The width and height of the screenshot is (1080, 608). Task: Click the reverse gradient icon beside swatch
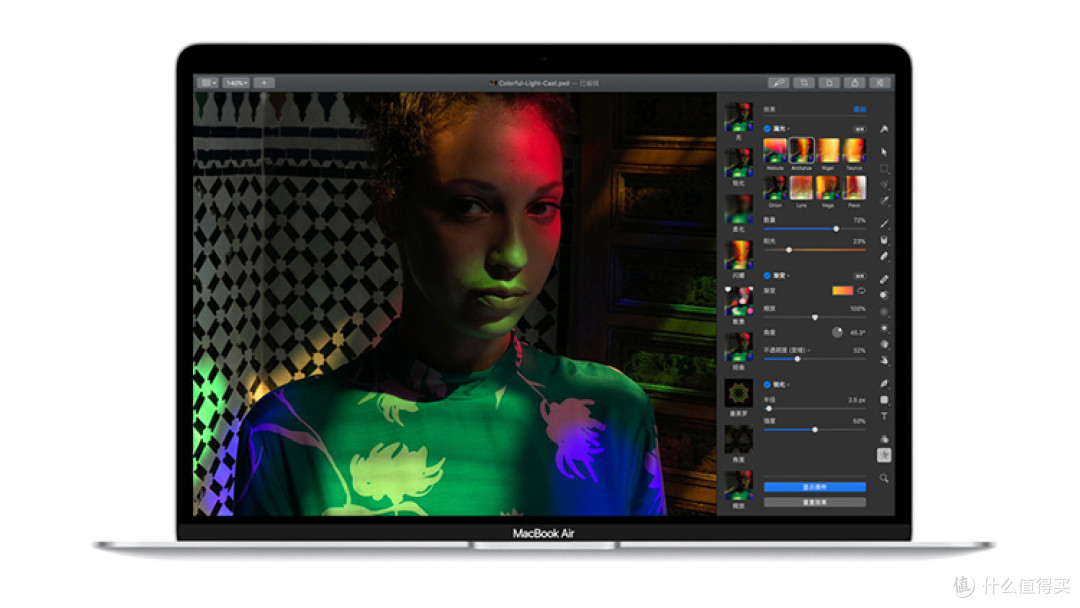point(861,291)
